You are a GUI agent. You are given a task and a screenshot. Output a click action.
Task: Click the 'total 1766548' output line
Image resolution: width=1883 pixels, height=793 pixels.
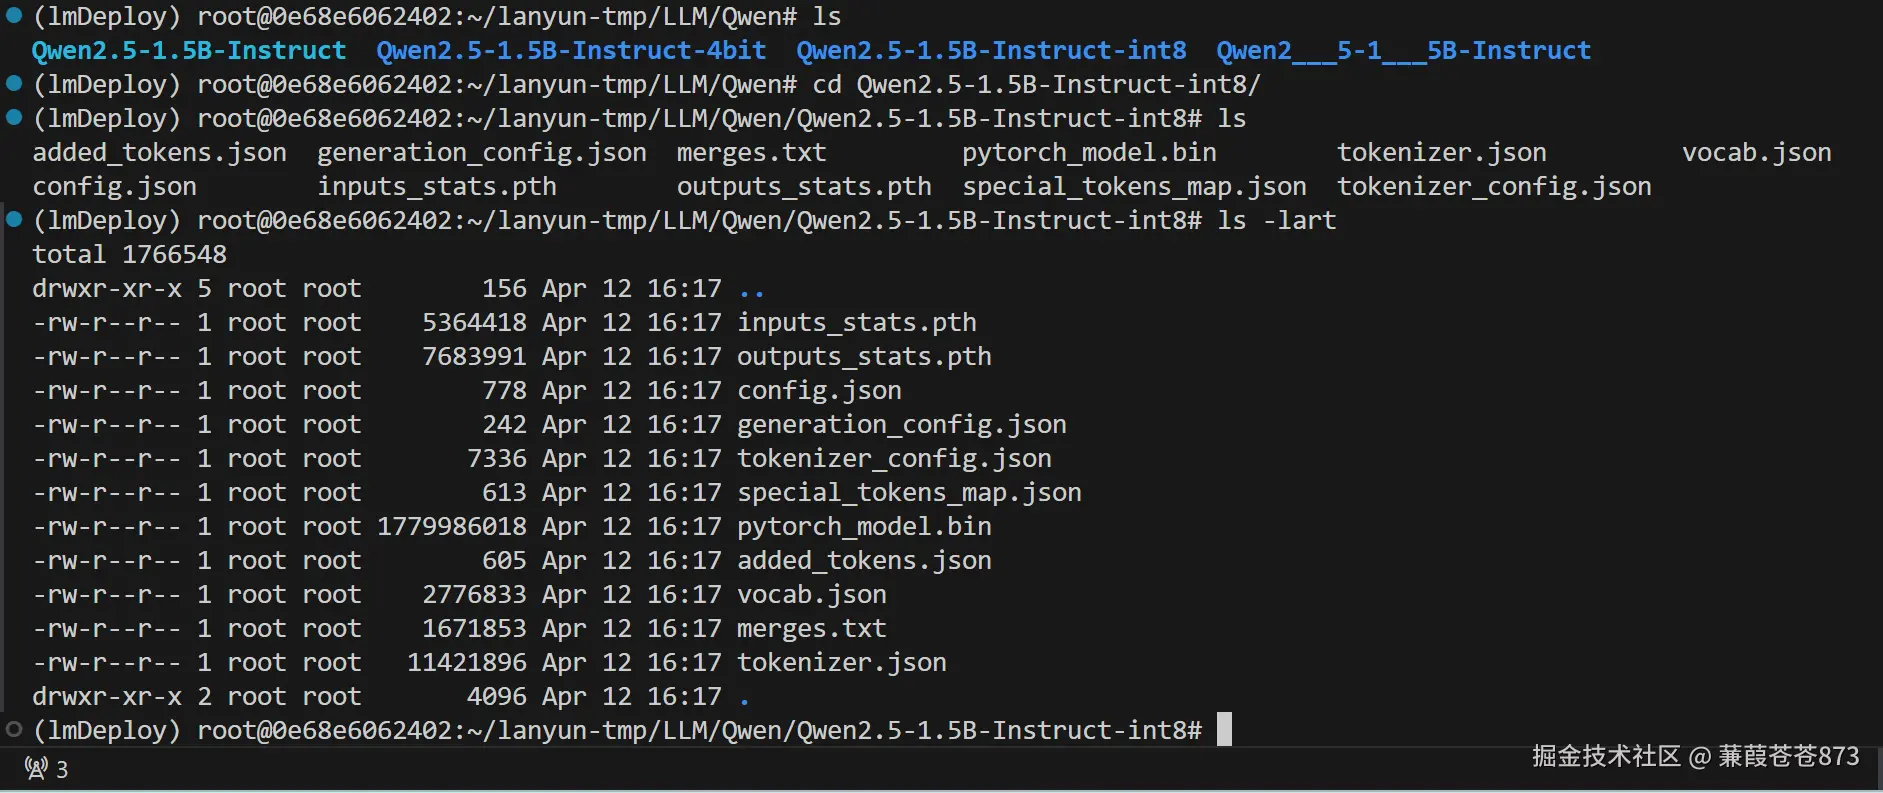point(129,254)
